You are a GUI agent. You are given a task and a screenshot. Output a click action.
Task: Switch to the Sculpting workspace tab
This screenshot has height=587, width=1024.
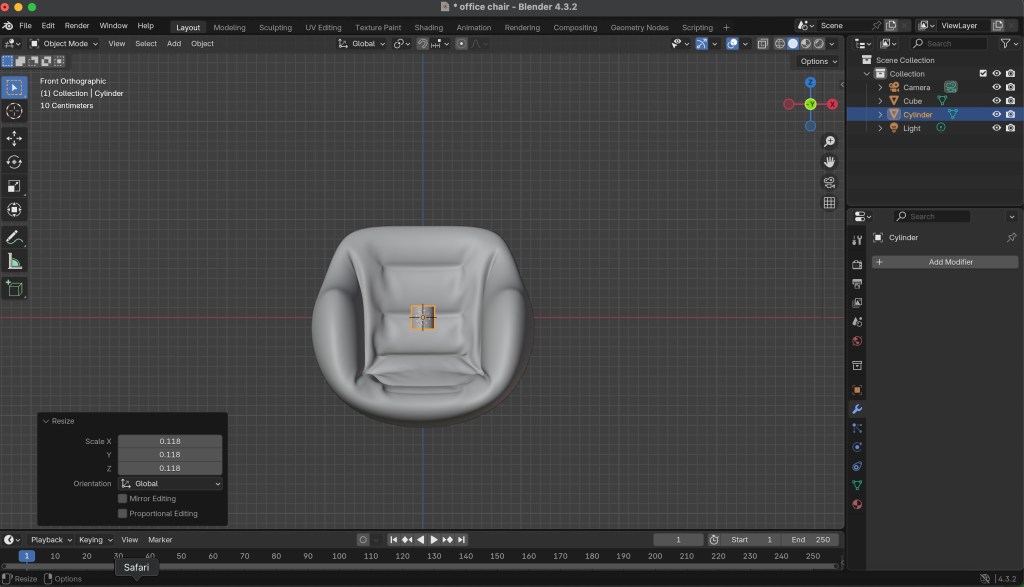(275, 27)
